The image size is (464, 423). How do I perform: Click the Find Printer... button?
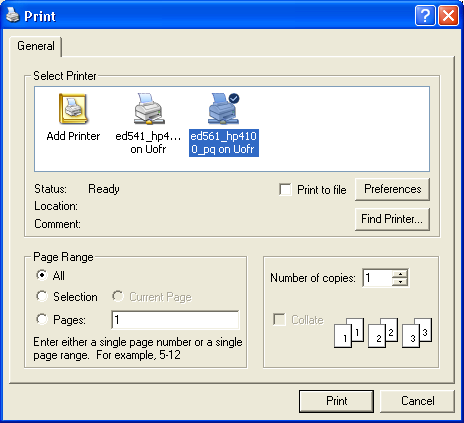pos(392,219)
